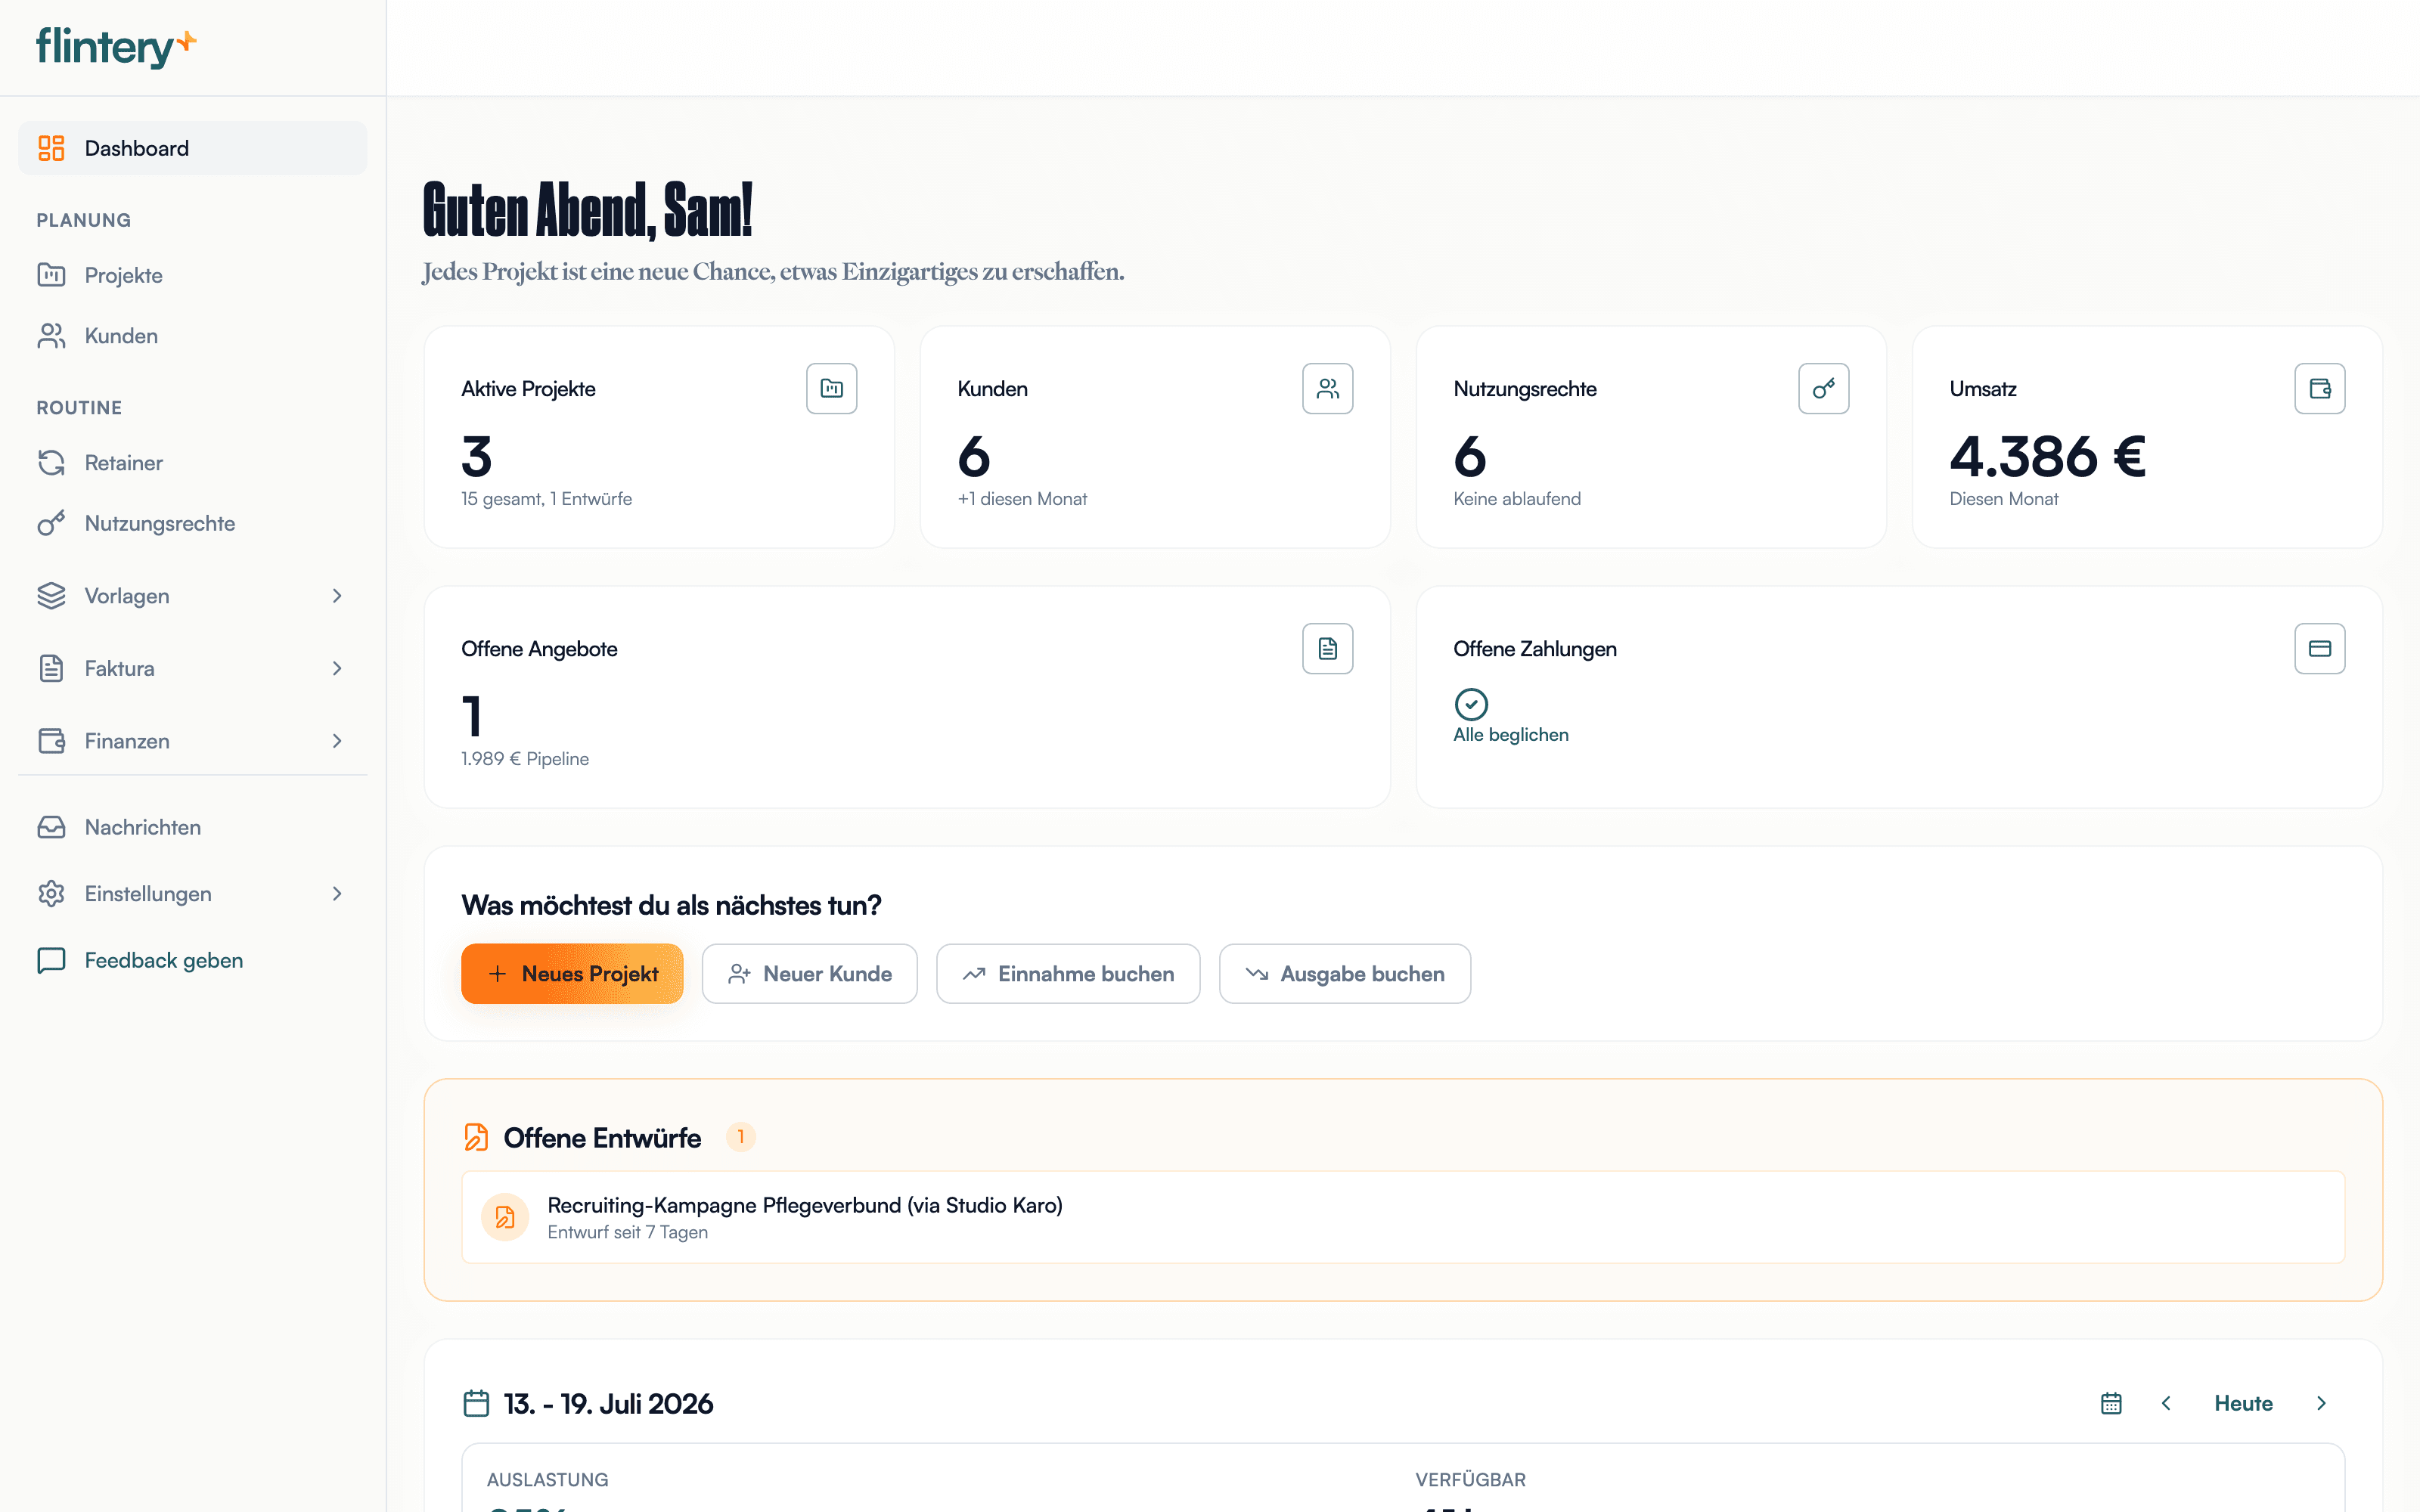The width and height of the screenshot is (2420, 1512).
Task: Click the Umsatz card wallet icon
Action: 2320,388
